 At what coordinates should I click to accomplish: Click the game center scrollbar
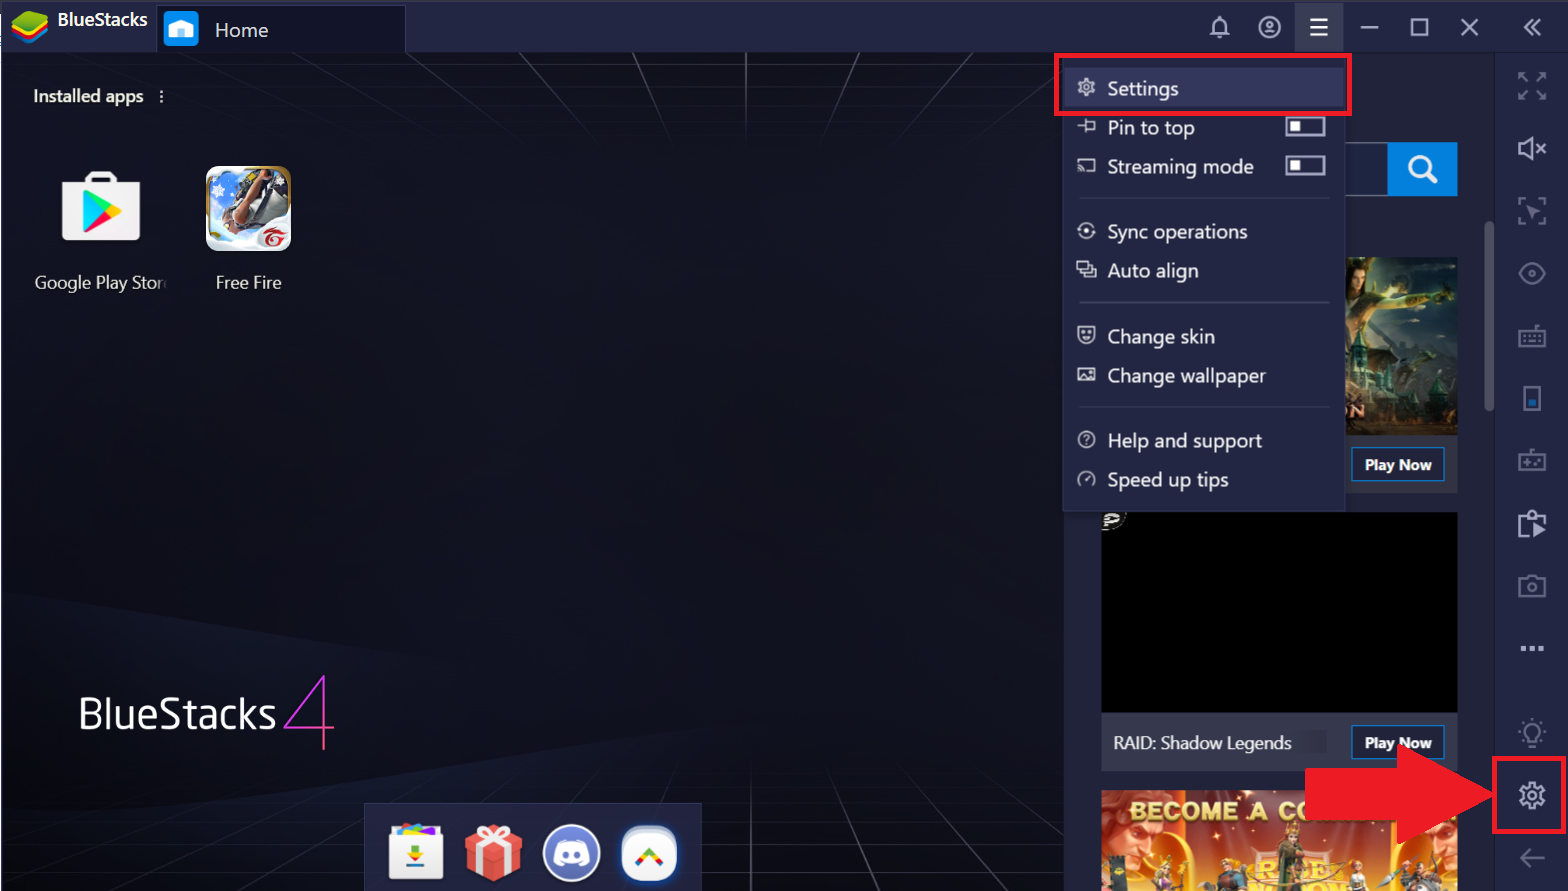click(x=1489, y=316)
